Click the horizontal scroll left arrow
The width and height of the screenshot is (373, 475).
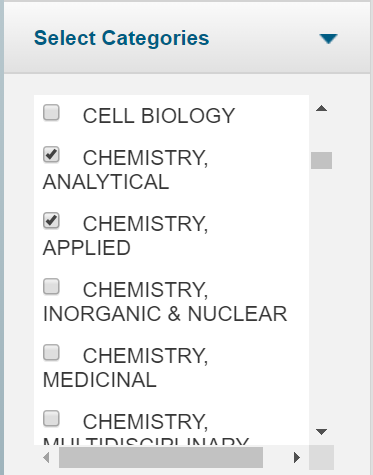[46, 457]
